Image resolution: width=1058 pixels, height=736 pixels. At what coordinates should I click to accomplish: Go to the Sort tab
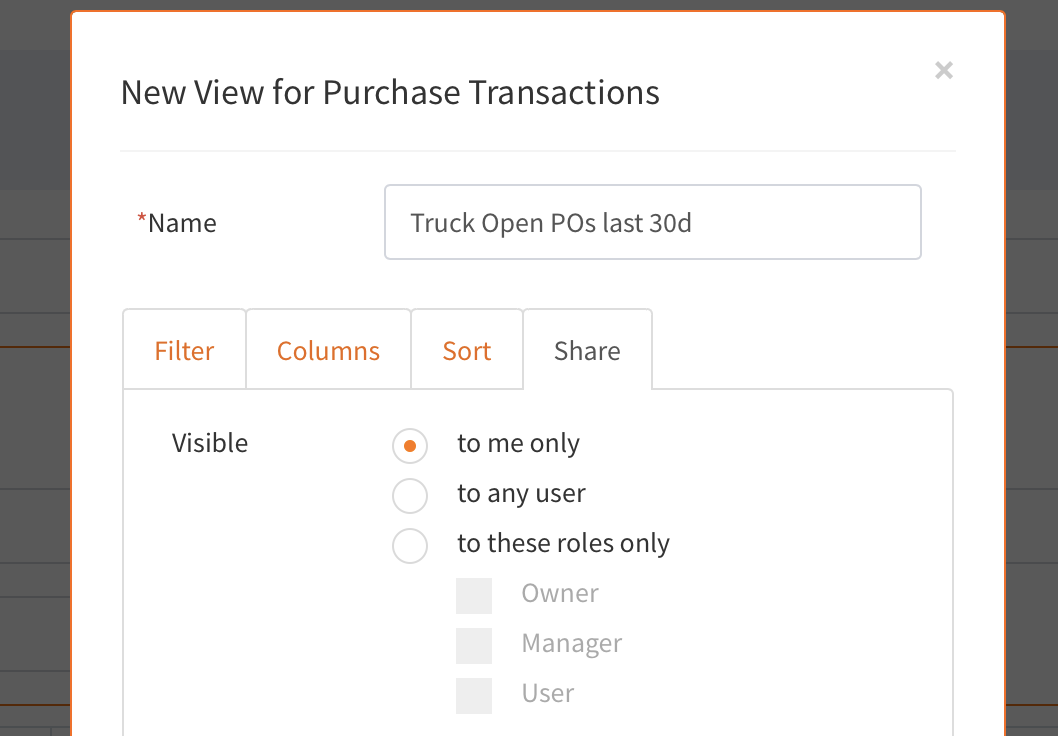click(x=467, y=351)
